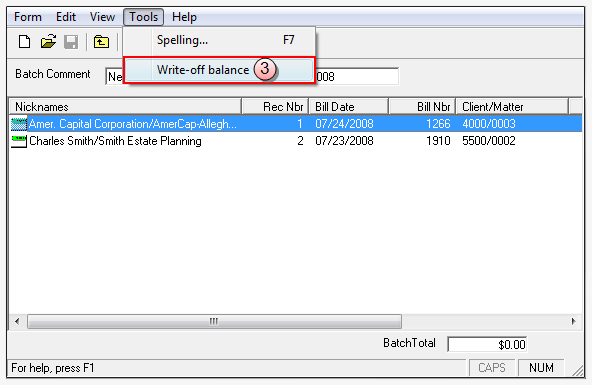
Task: Click bill number 1266
Action: (x=438, y=124)
